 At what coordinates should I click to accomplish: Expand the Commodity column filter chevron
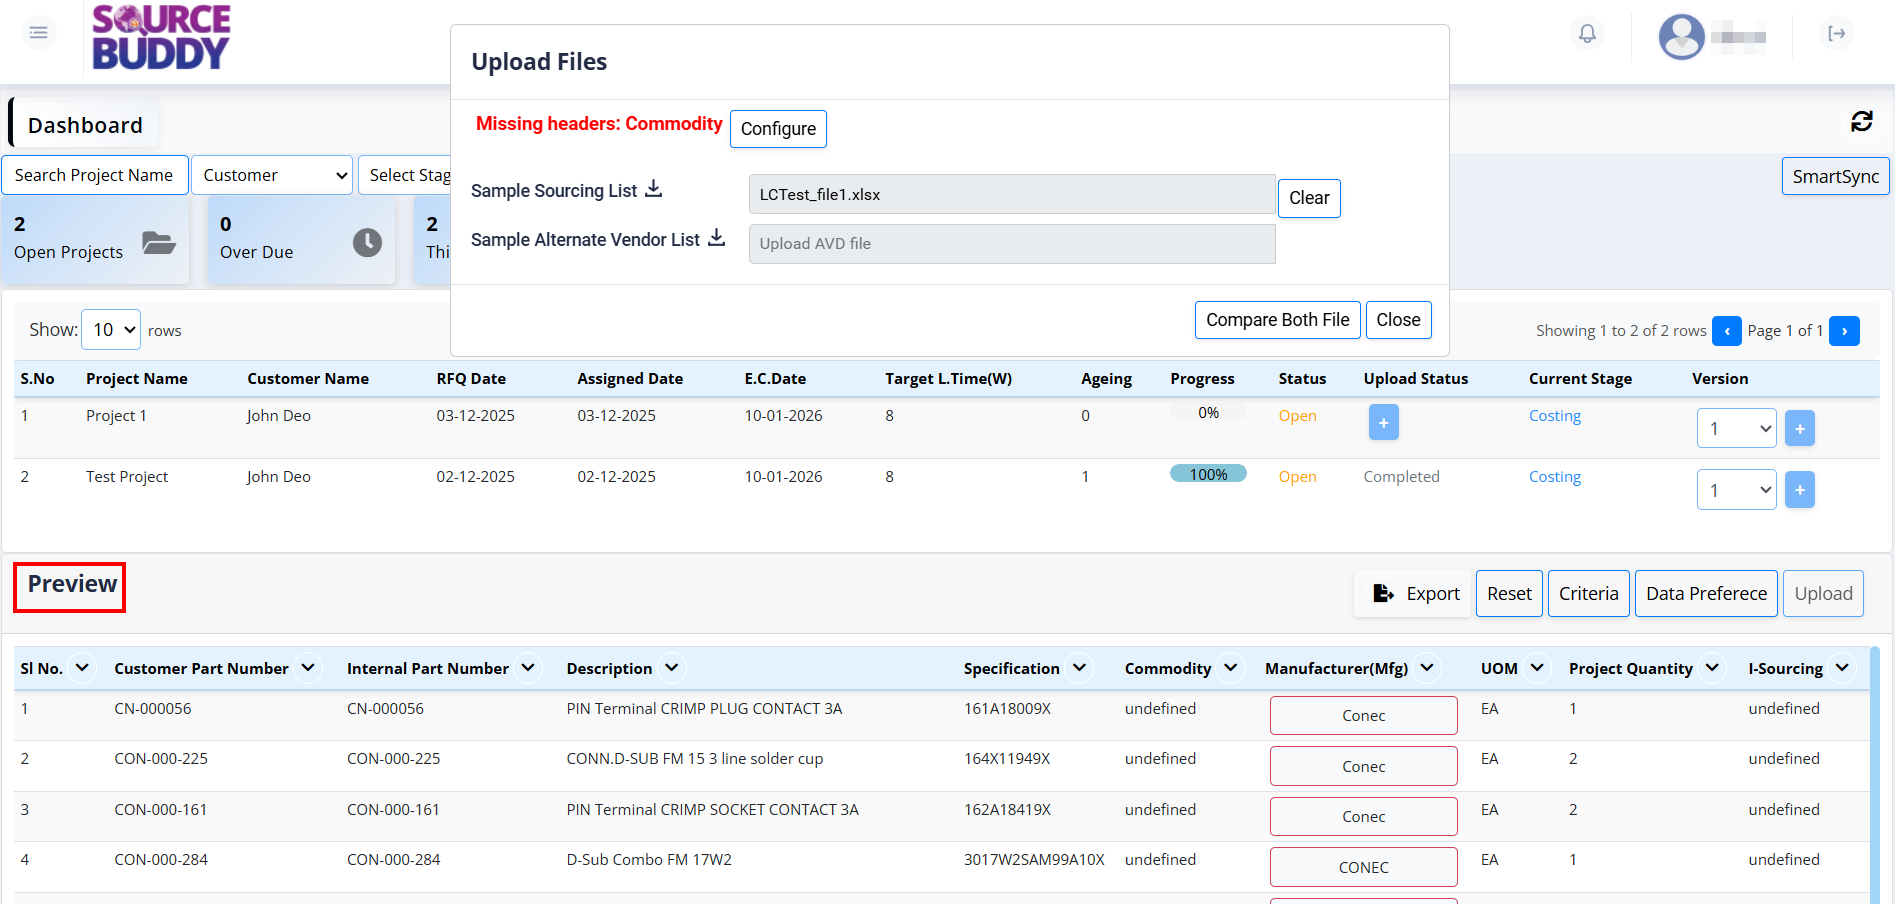(x=1231, y=668)
